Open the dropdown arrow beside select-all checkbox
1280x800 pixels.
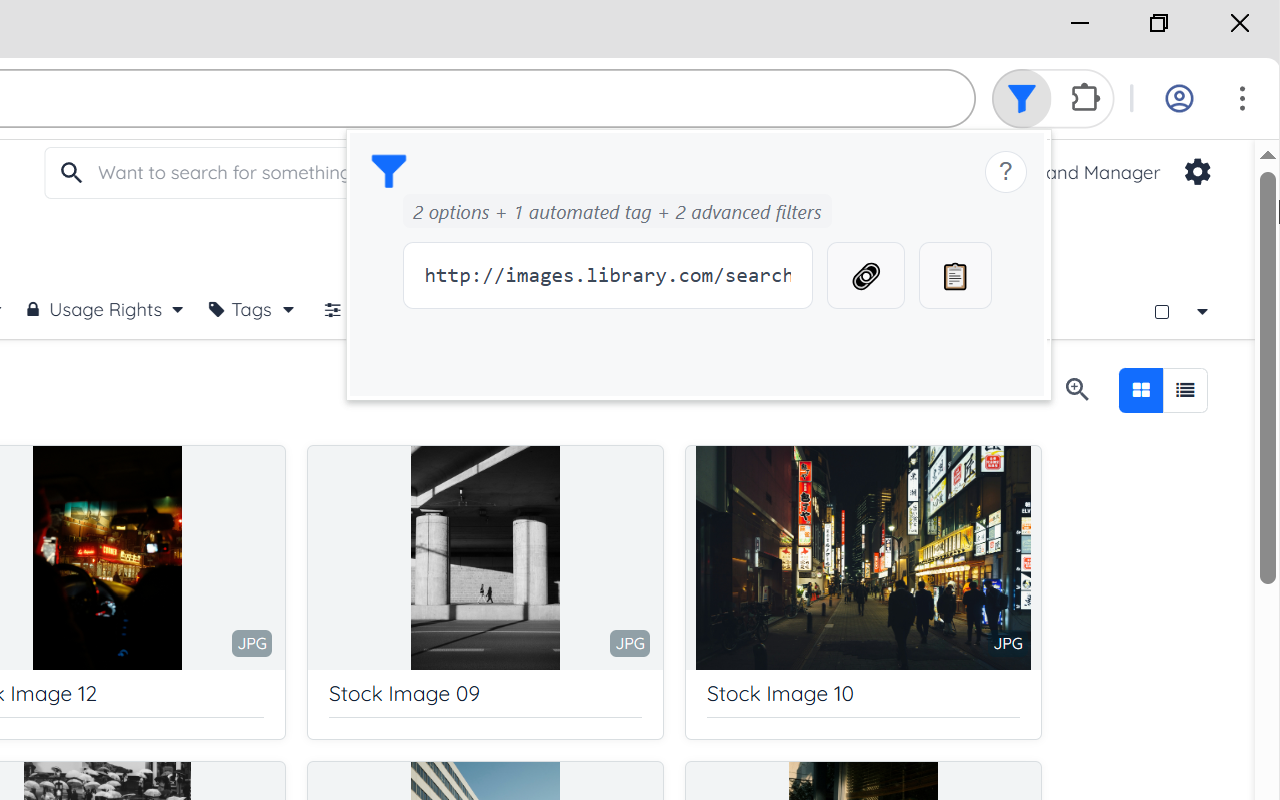click(x=1202, y=312)
